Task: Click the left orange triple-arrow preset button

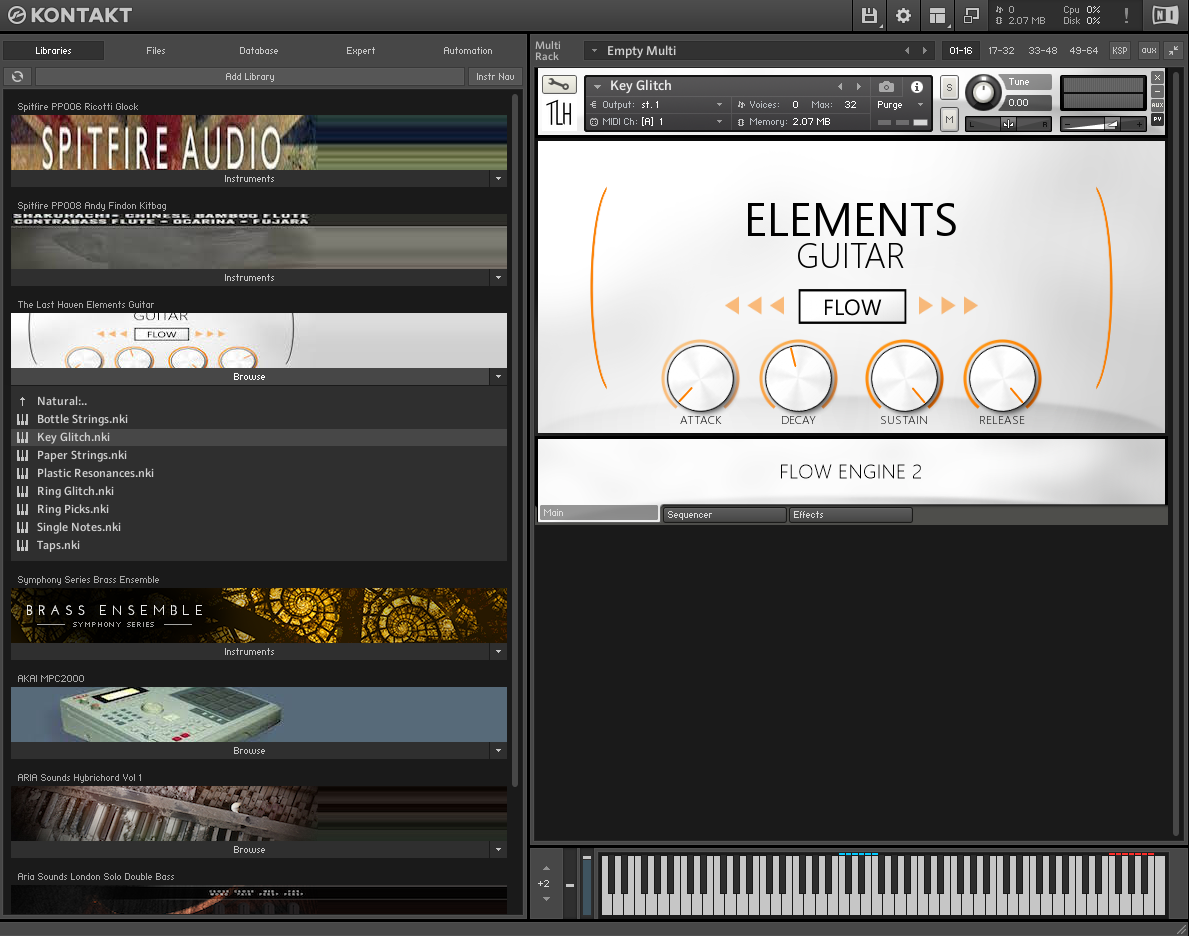Action: (x=754, y=306)
